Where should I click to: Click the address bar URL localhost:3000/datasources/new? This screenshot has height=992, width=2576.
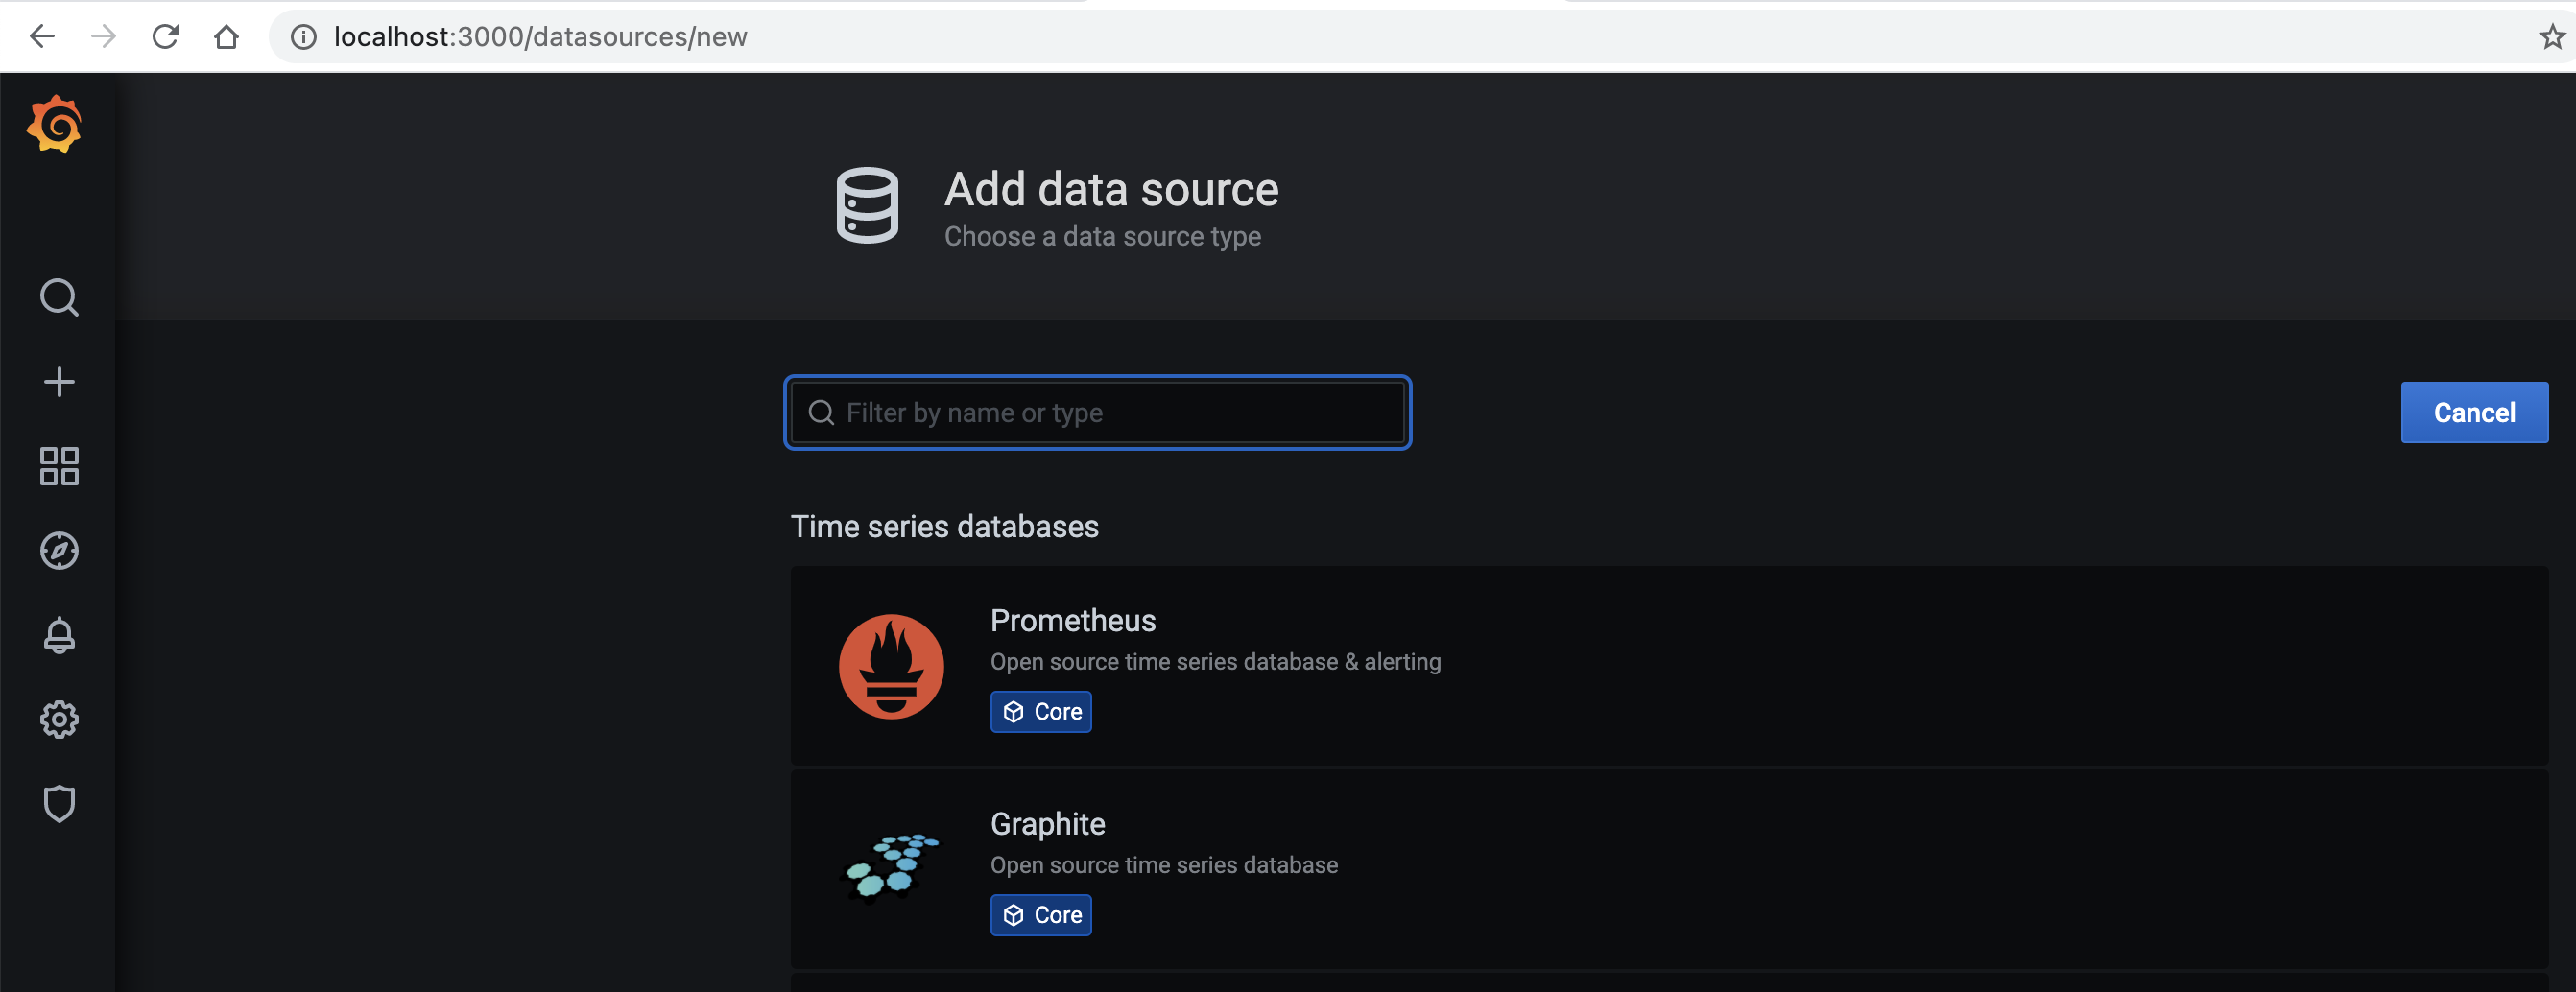click(540, 37)
